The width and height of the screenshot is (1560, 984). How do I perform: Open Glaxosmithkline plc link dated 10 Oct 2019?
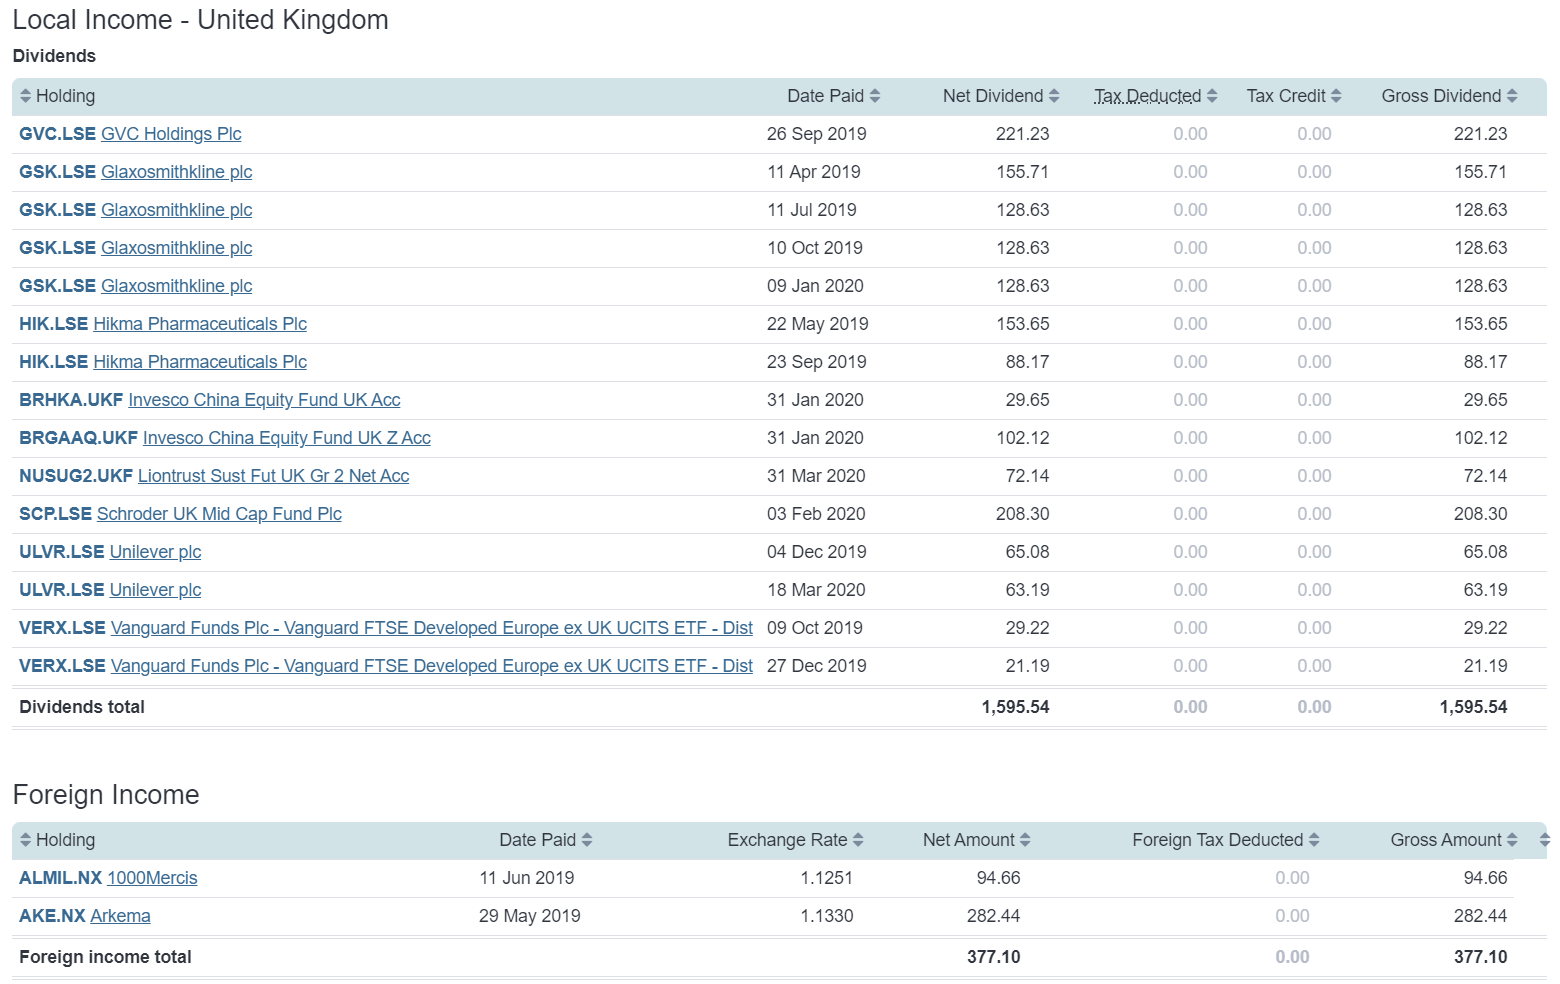pyautogui.click(x=177, y=248)
